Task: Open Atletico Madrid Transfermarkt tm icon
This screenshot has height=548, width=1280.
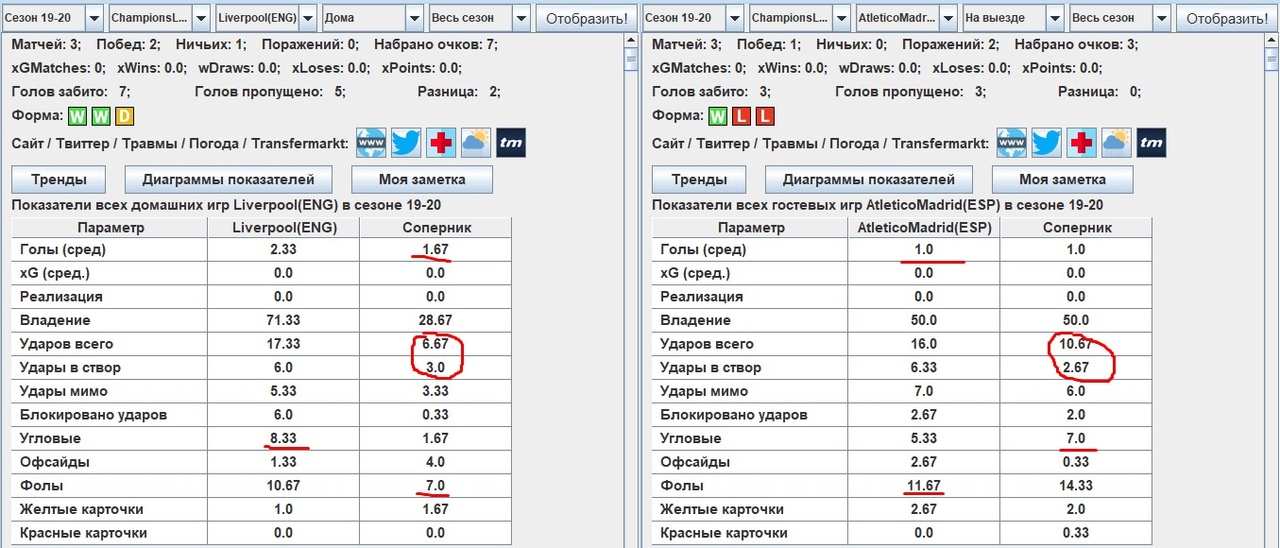Action: point(1151,143)
